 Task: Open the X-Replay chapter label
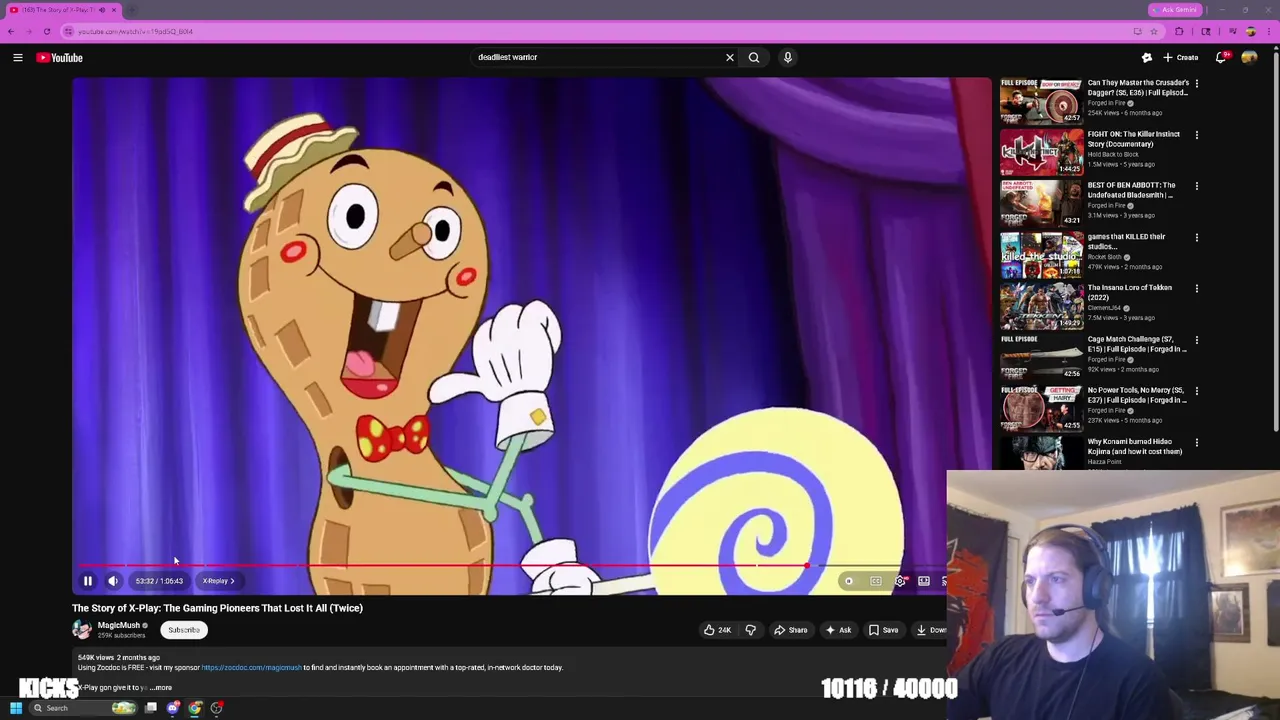218,581
